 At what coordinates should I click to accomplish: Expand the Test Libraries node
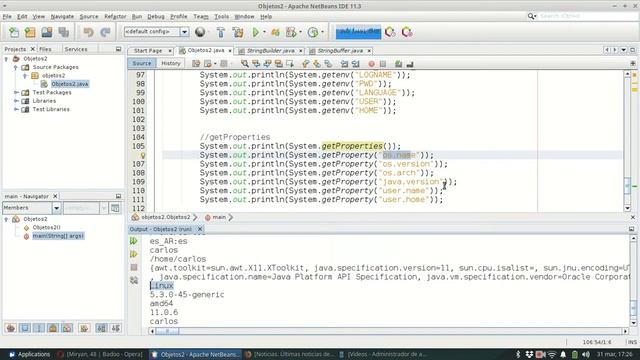tap(16, 109)
